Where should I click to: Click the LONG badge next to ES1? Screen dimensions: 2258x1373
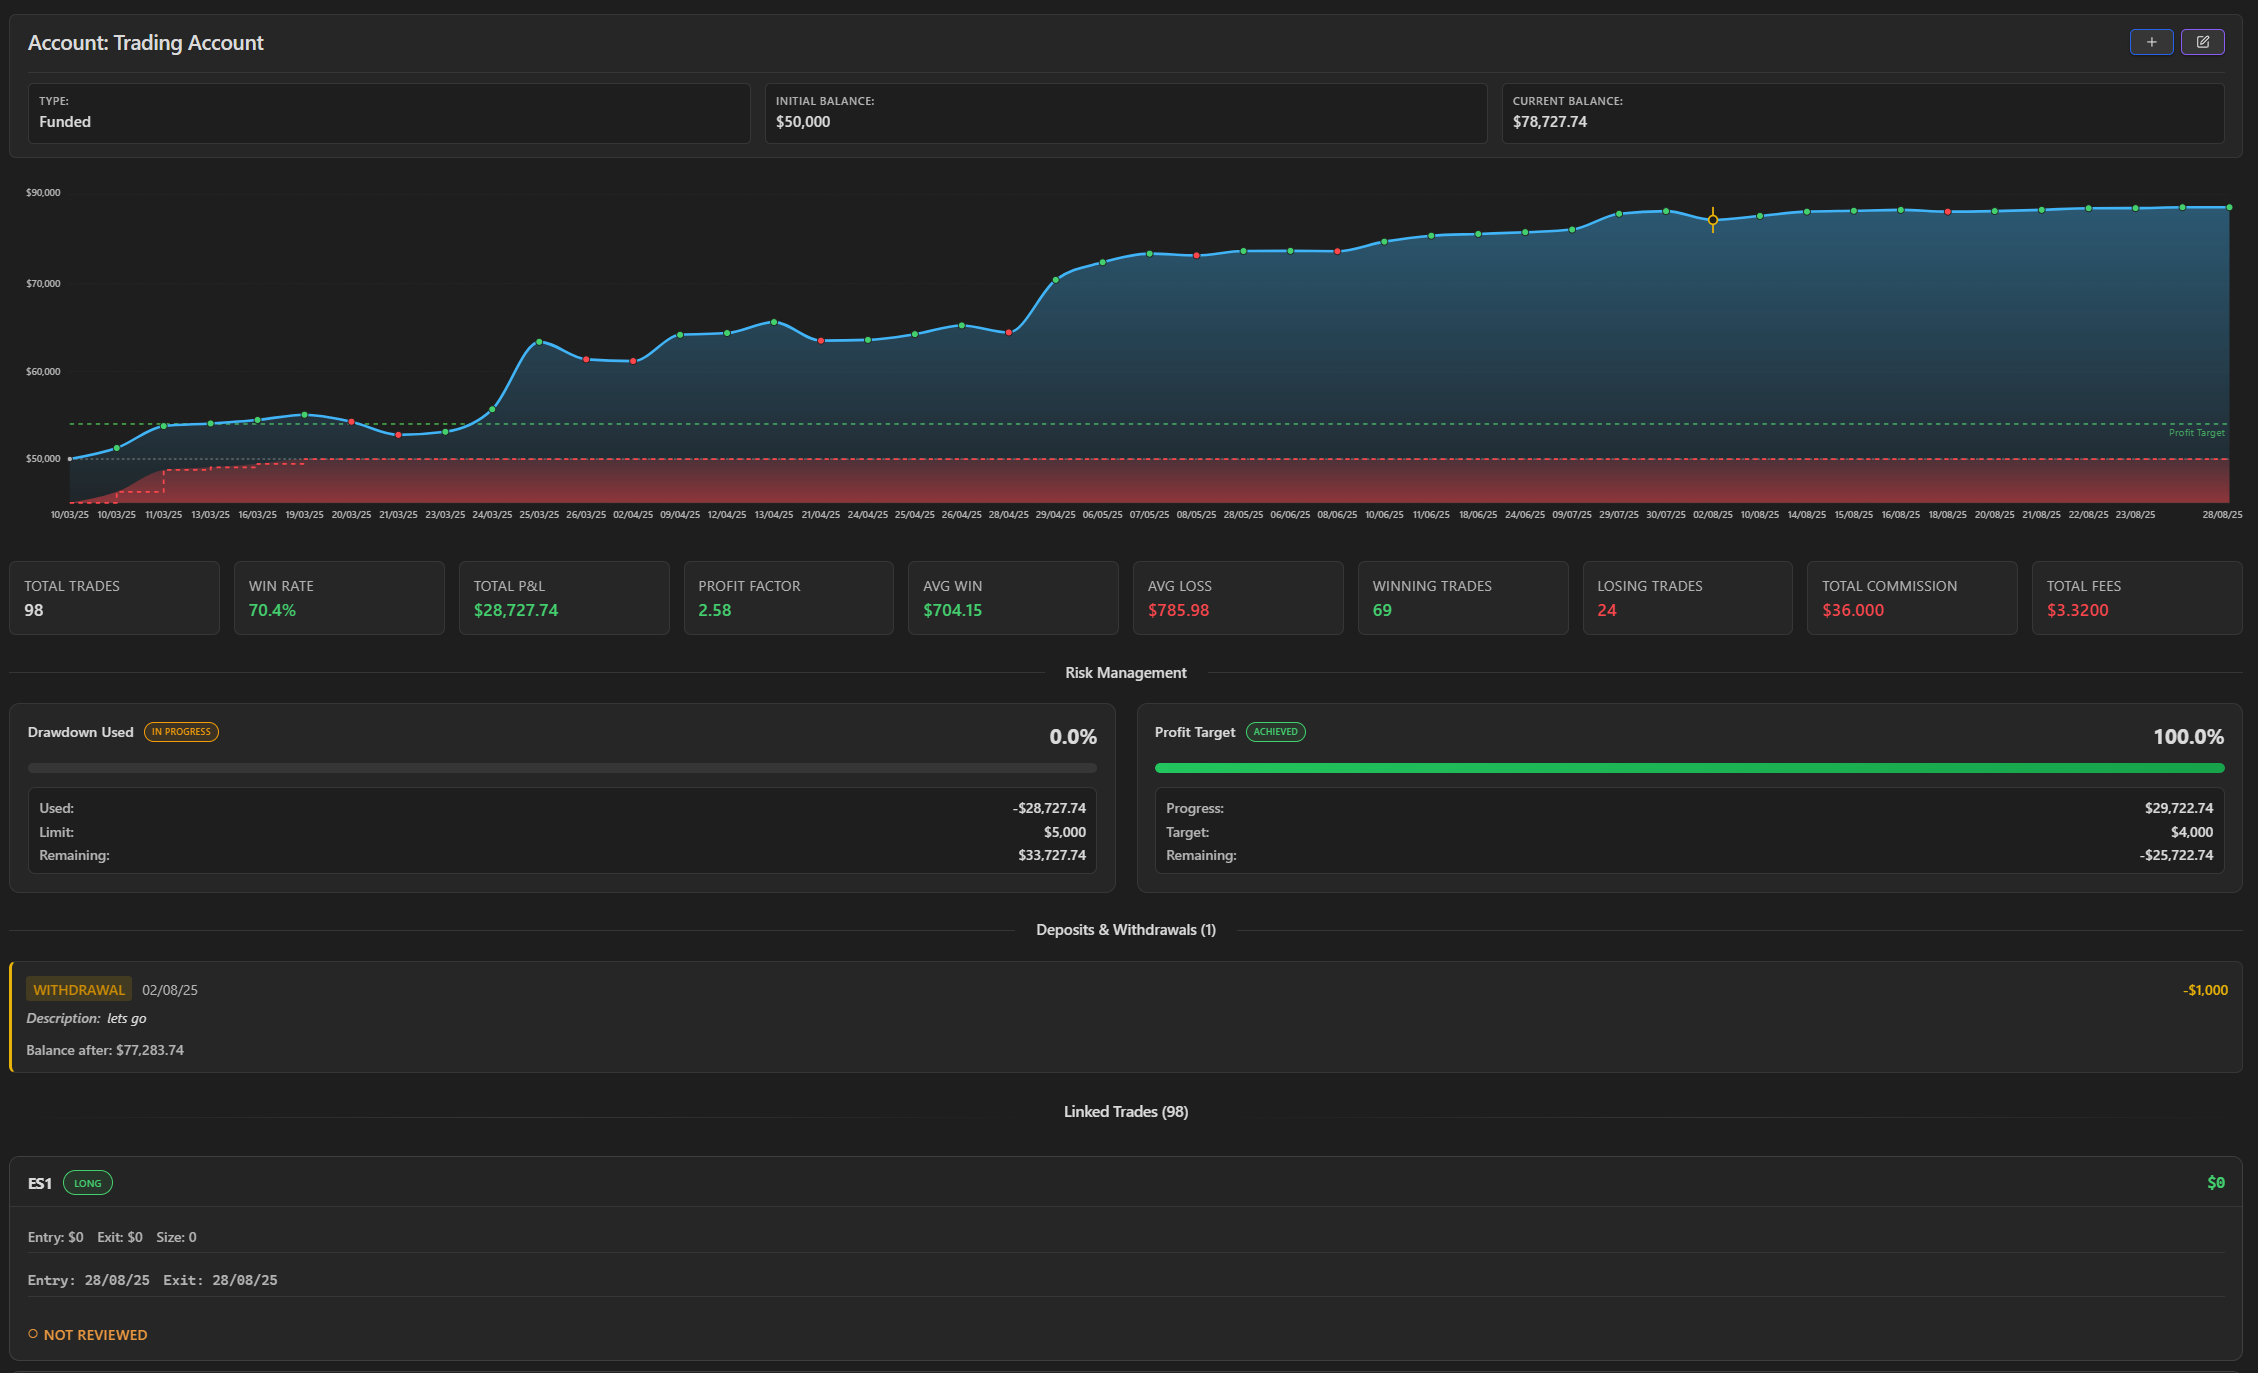[x=88, y=1183]
